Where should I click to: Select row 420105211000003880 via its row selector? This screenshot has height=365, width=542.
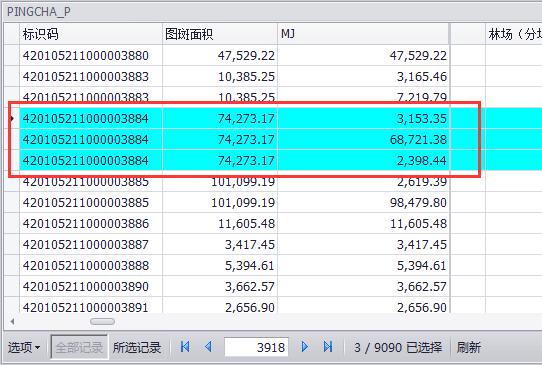12,56
